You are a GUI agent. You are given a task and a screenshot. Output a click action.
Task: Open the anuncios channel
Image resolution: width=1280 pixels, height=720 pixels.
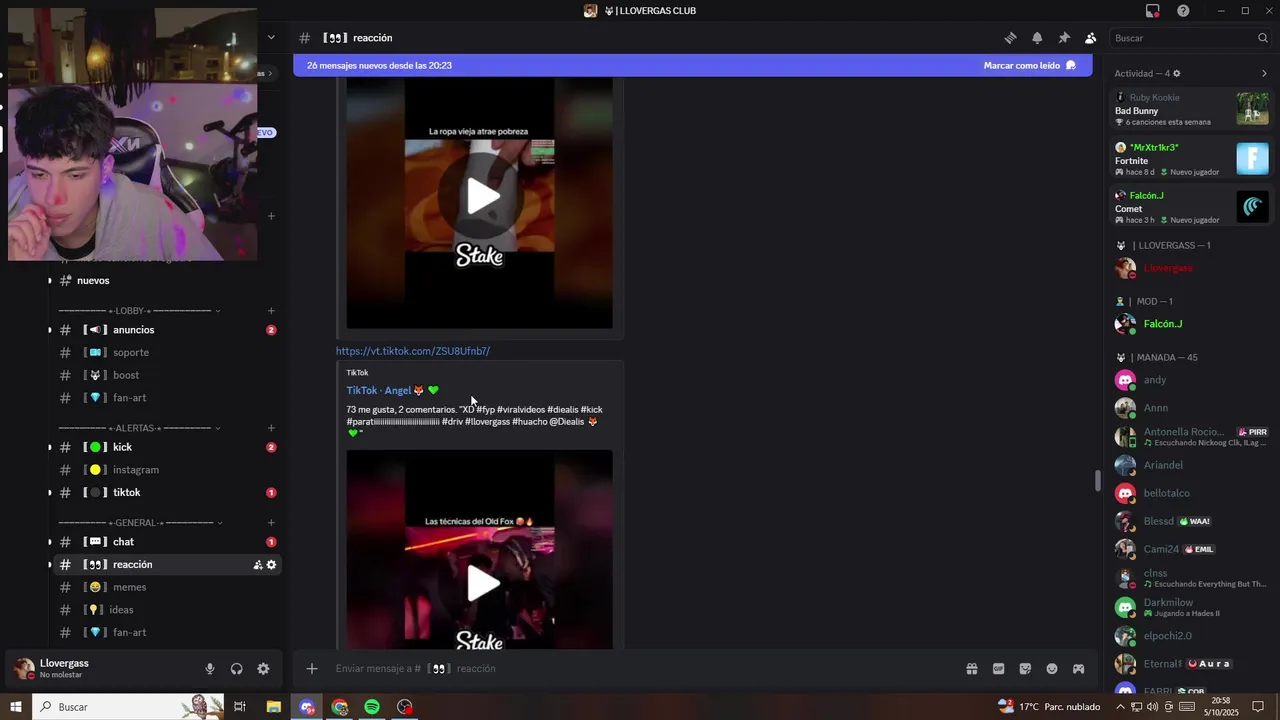click(165, 330)
